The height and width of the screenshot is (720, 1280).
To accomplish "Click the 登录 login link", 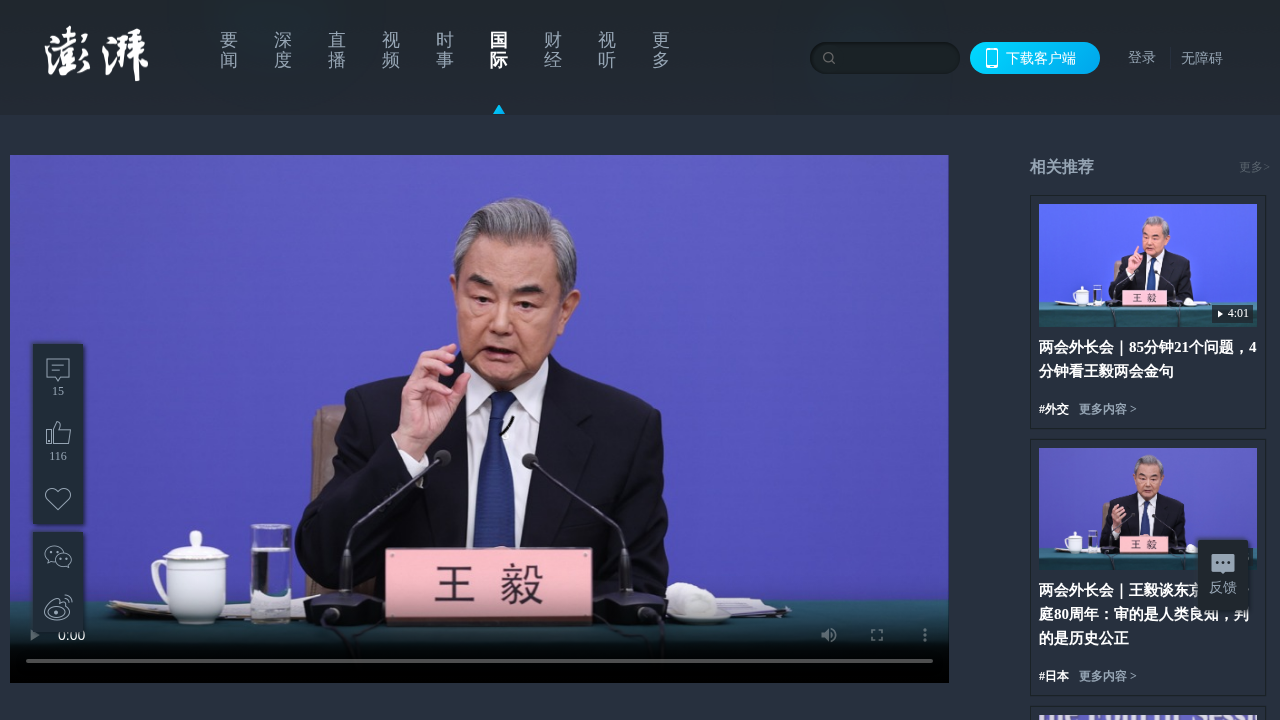I will pos(1141,58).
